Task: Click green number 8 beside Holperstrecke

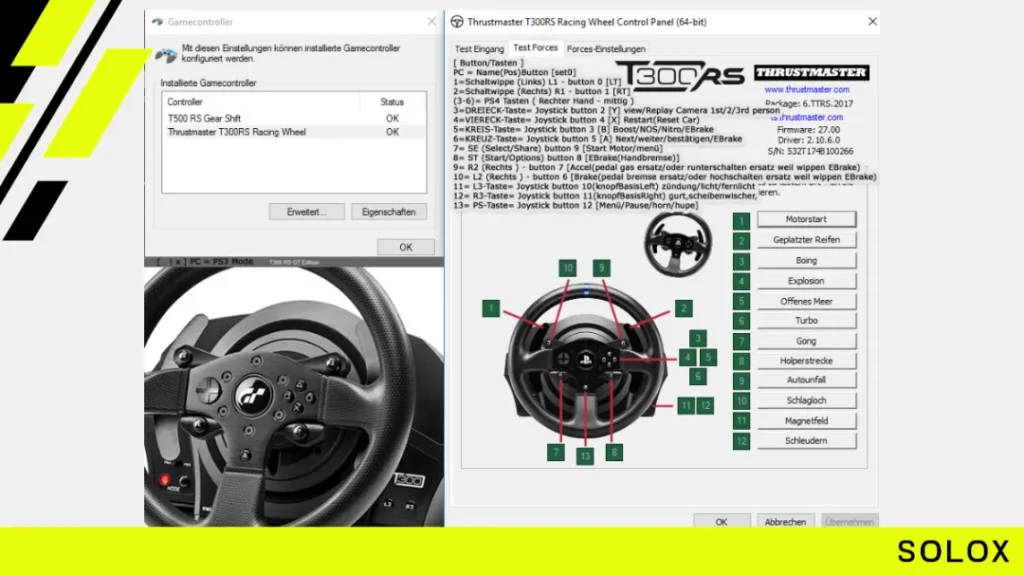Action: [741, 361]
